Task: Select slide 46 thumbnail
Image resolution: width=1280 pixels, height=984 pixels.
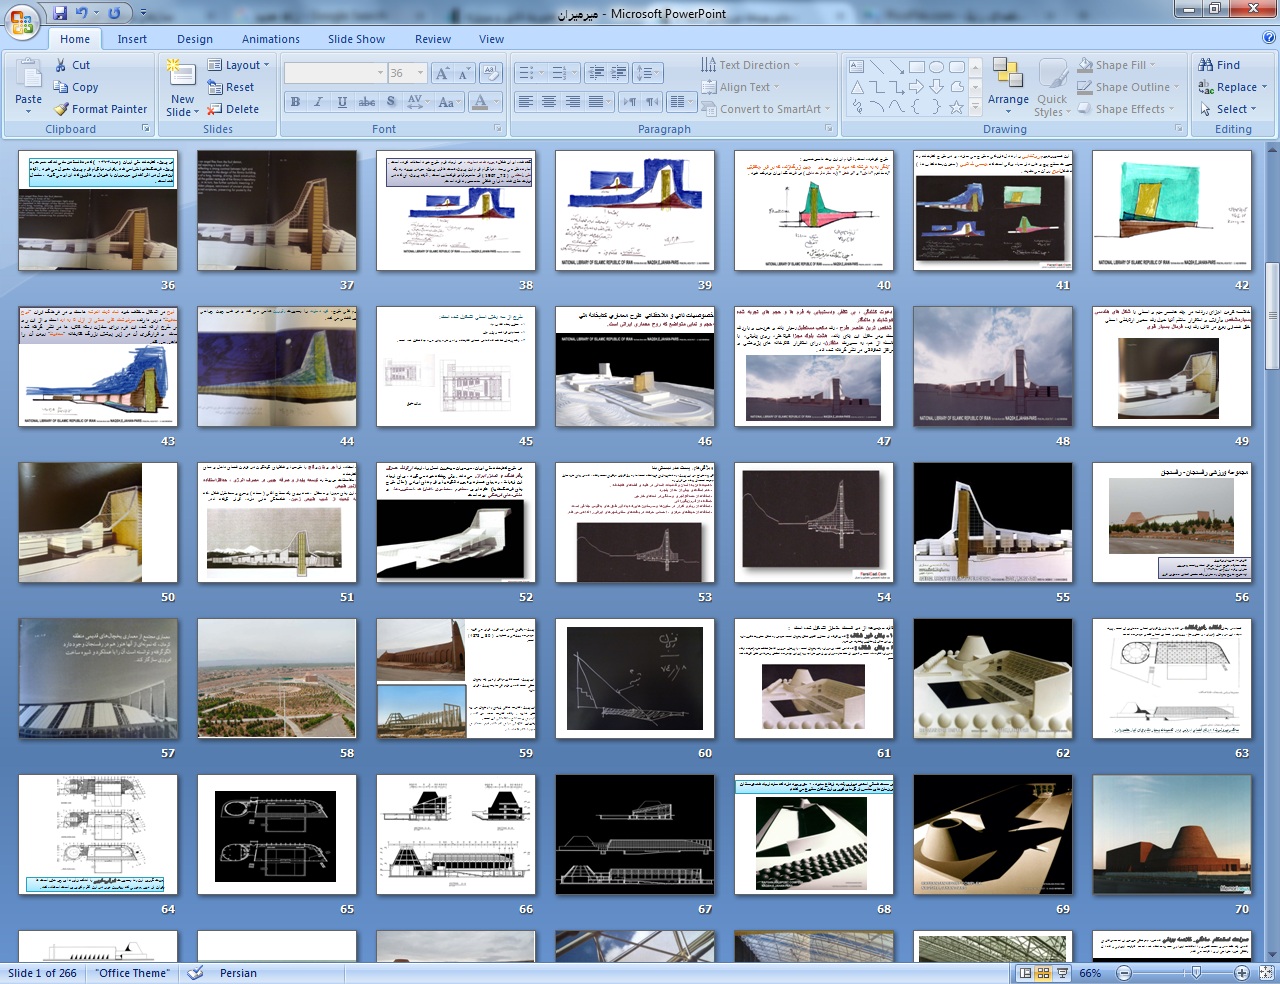Action: coord(635,367)
